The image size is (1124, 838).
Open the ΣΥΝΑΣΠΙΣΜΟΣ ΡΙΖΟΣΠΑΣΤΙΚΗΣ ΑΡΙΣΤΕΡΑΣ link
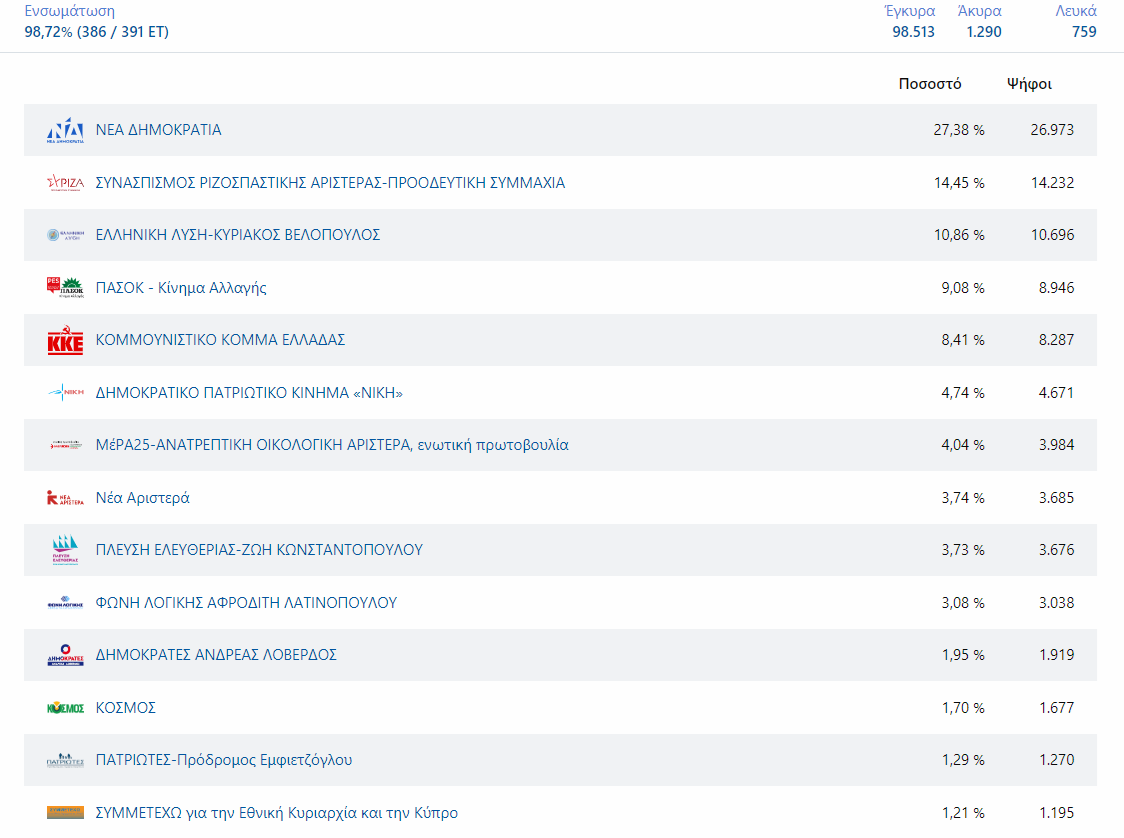[x=330, y=183]
